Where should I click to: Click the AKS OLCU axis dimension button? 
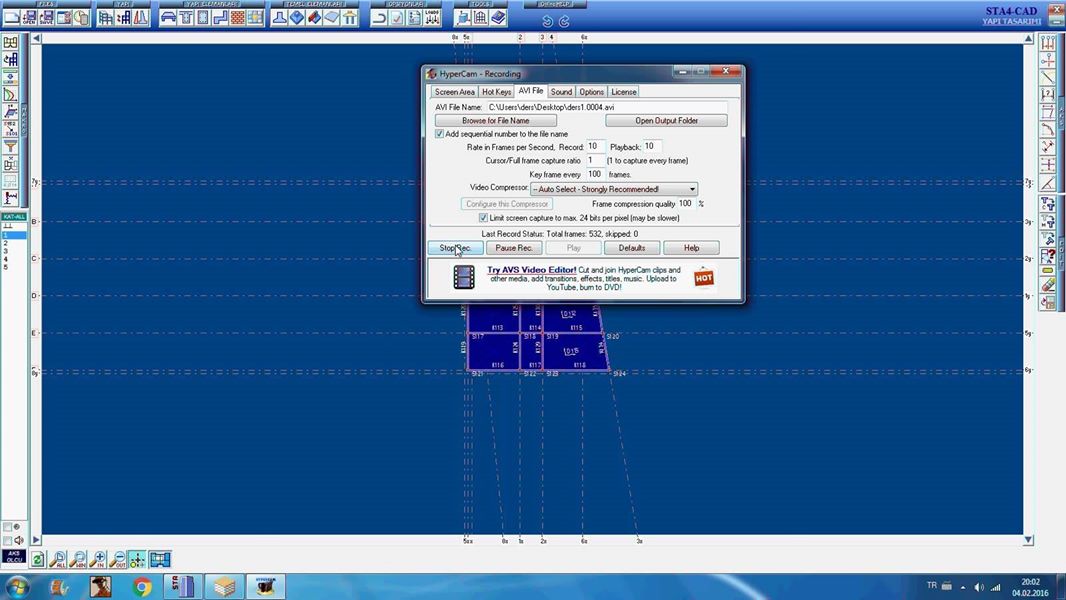(x=14, y=557)
